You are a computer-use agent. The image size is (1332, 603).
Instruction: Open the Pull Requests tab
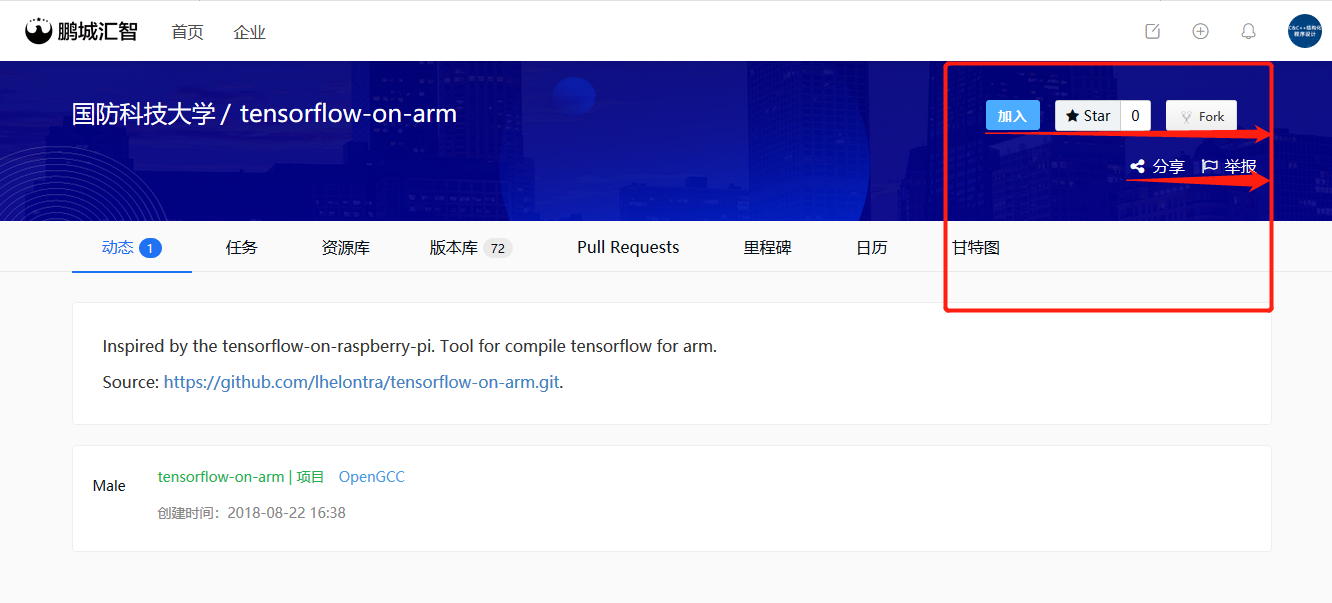(628, 247)
